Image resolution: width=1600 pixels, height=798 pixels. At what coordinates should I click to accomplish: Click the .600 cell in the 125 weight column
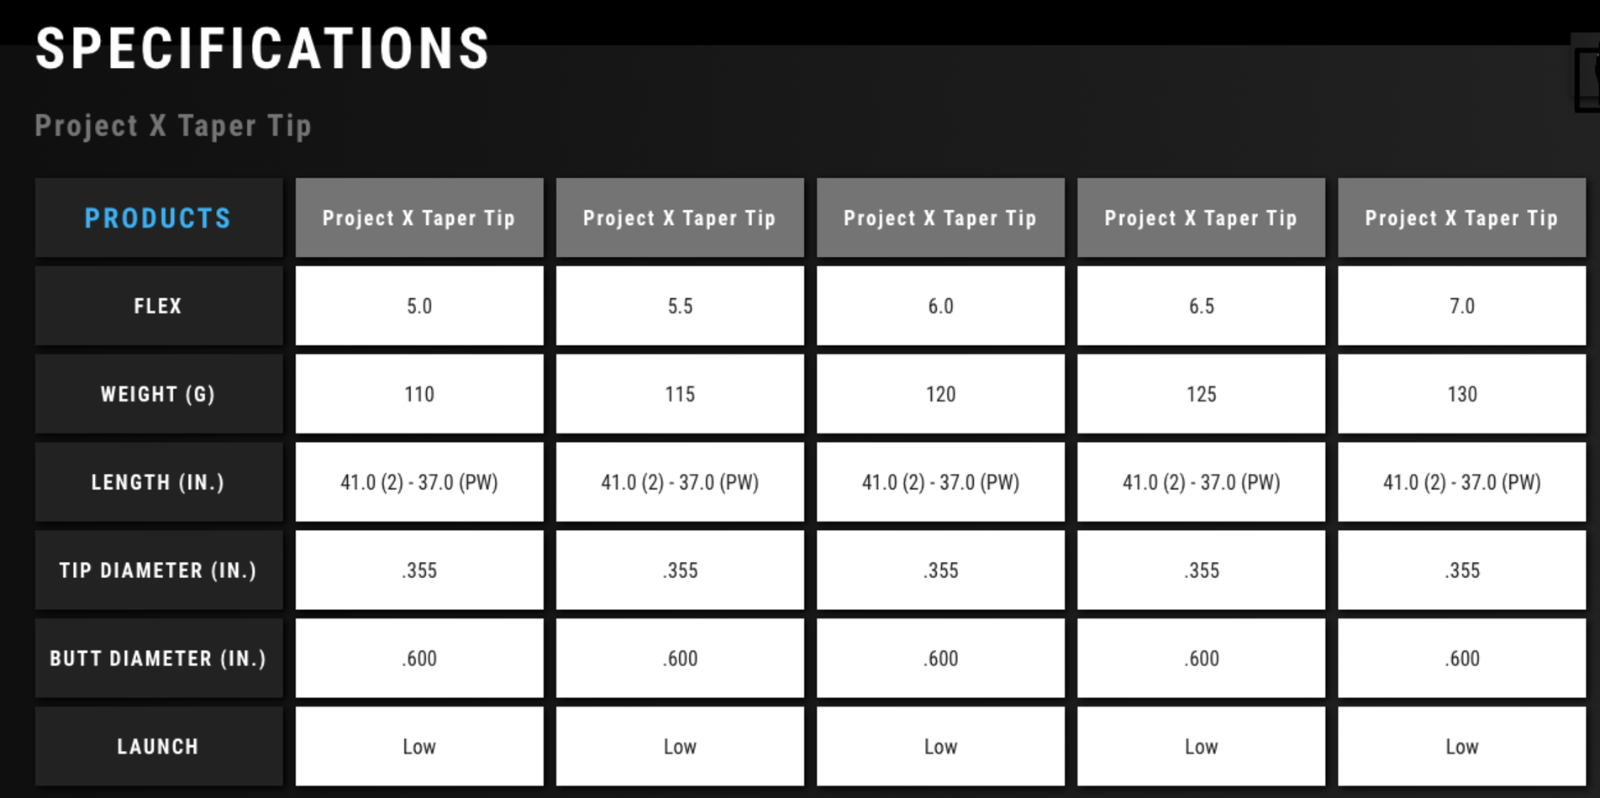pos(1201,658)
